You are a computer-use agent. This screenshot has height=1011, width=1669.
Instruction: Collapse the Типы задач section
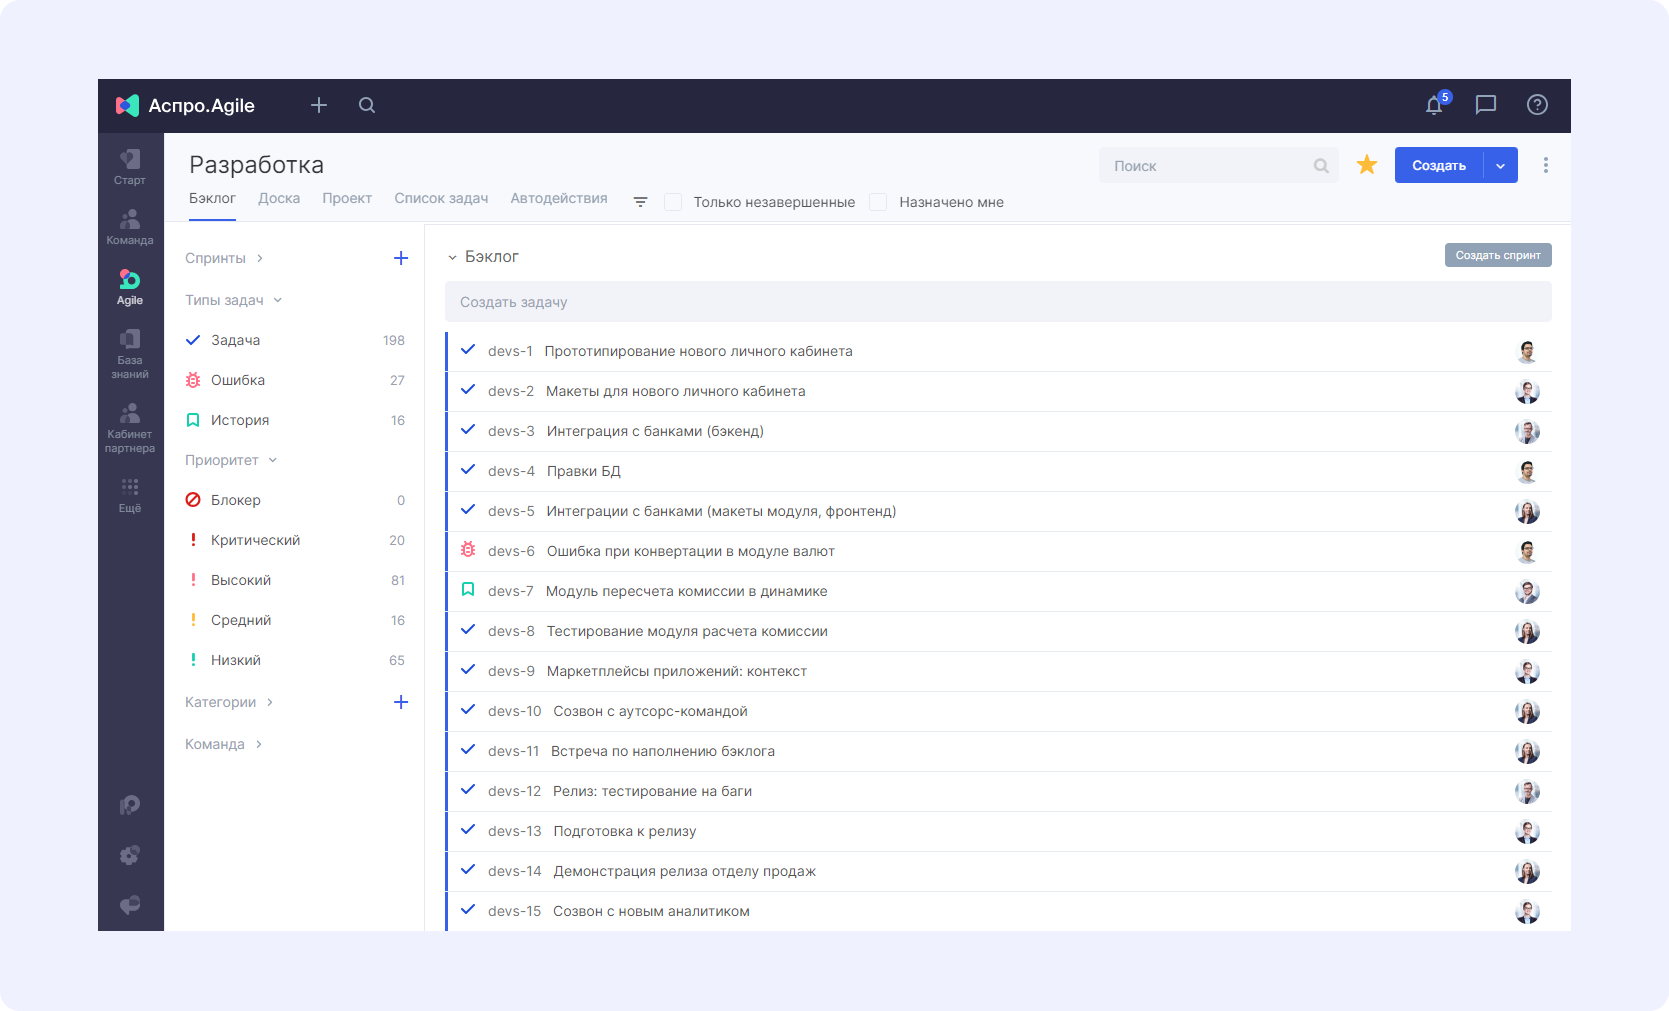pyautogui.click(x=233, y=300)
